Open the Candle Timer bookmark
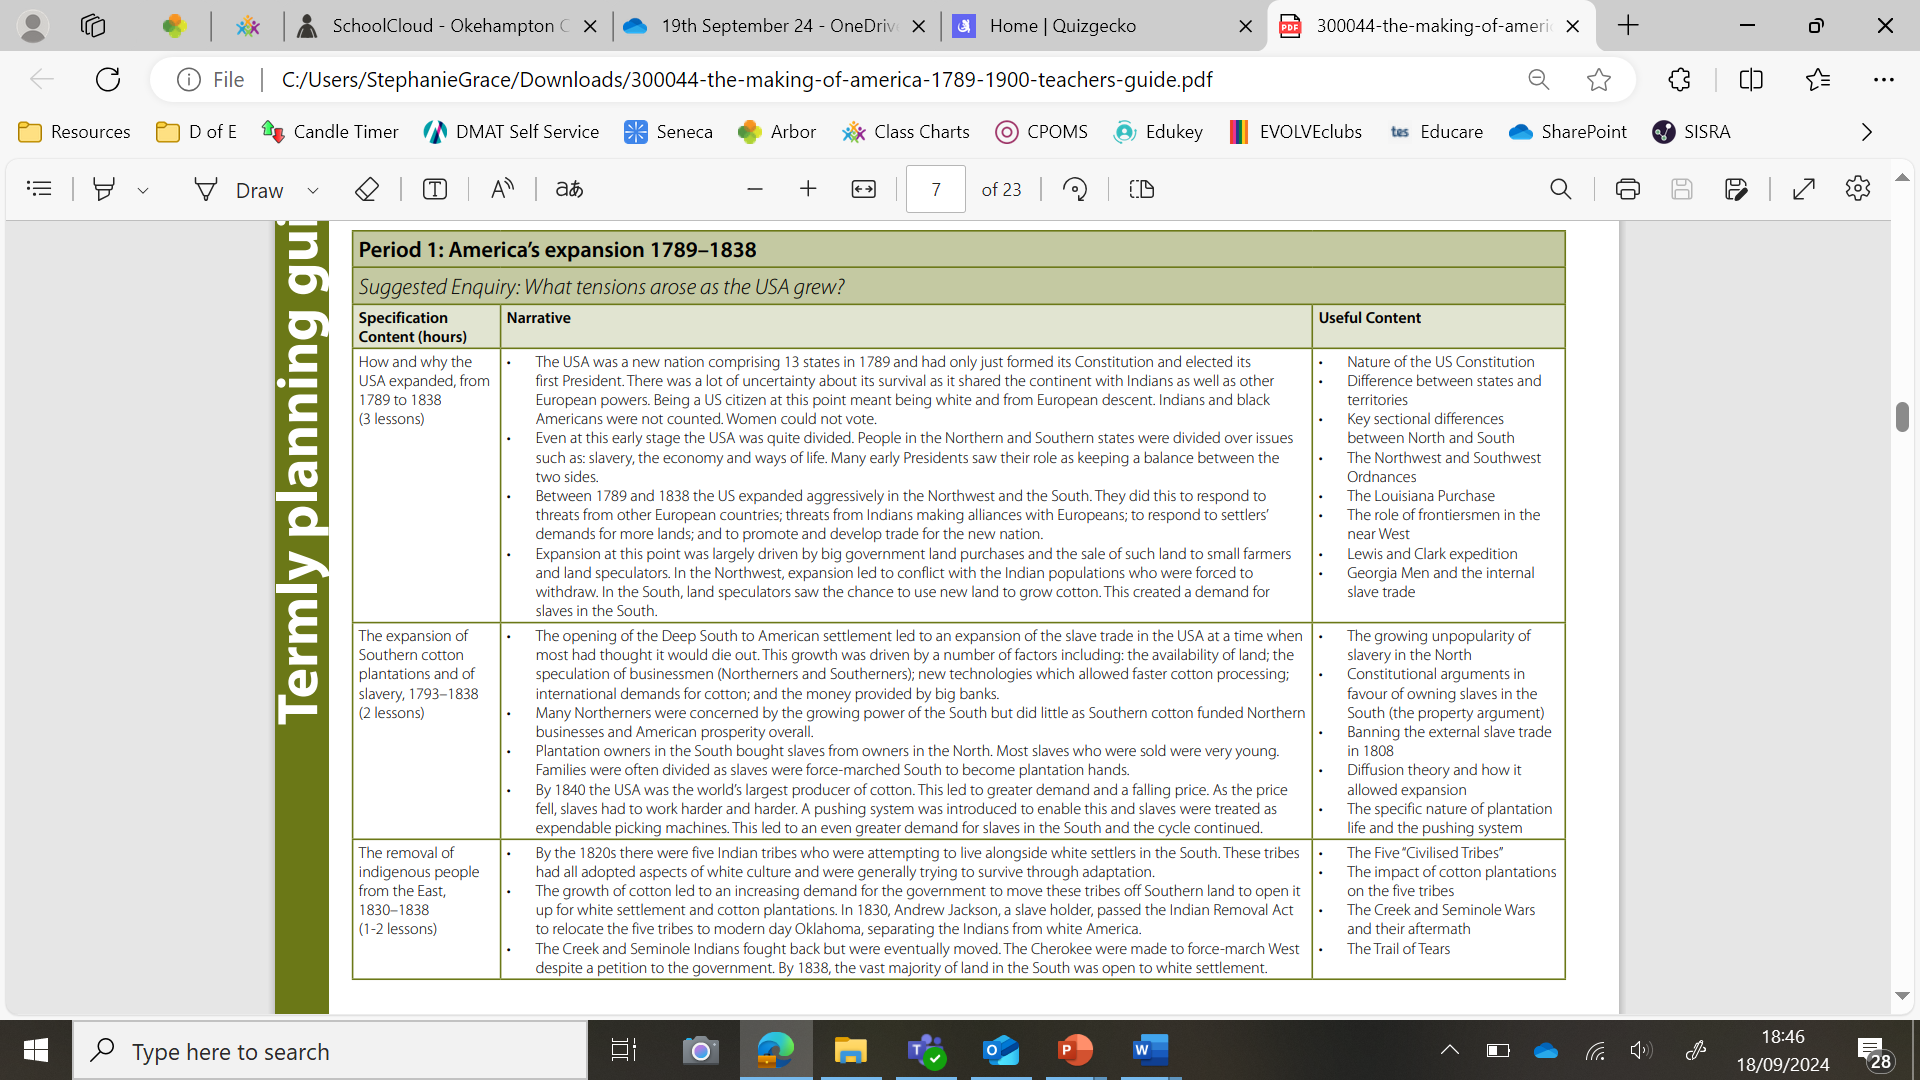Screen dimensions: 1920x1080 [x=330, y=132]
